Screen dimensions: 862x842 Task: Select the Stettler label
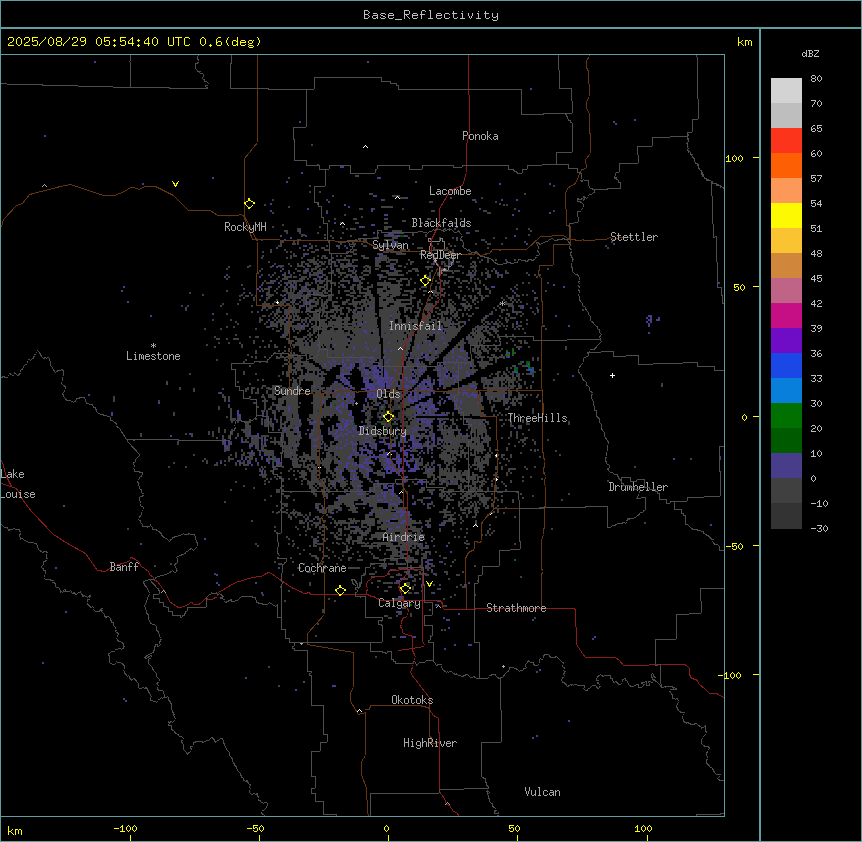[634, 237]
